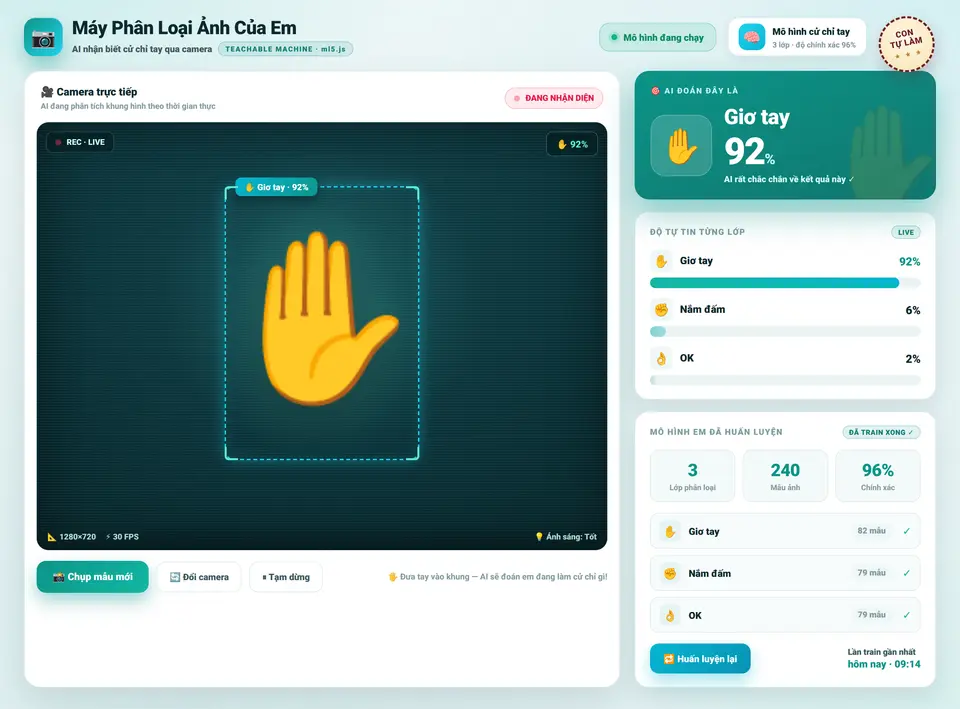This screenshot has width=960, height=709.
Task: Click the Mô hình đang chạy status pill
Action: click(658, 37)
